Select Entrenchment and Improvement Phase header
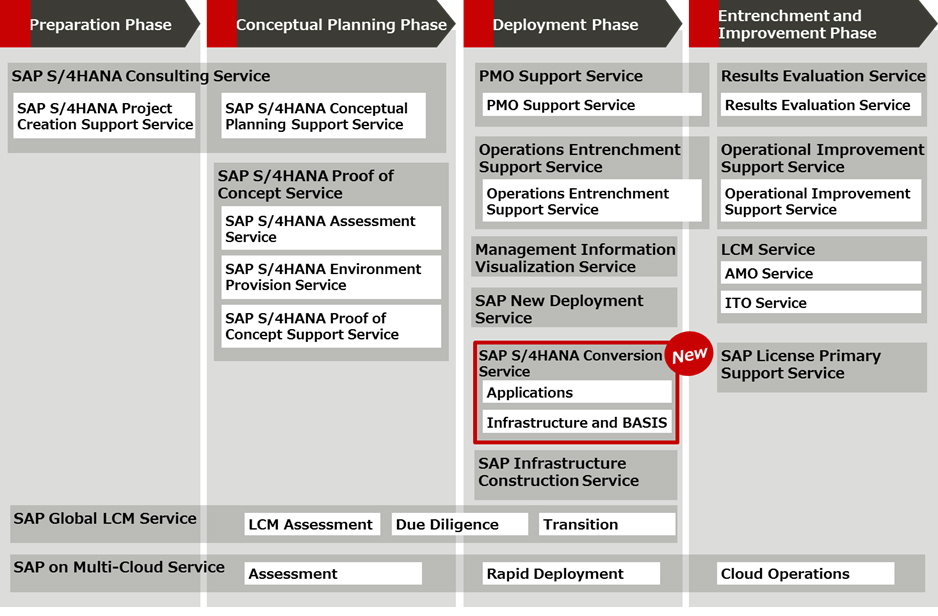938x616 pixels. pos(797,25)
